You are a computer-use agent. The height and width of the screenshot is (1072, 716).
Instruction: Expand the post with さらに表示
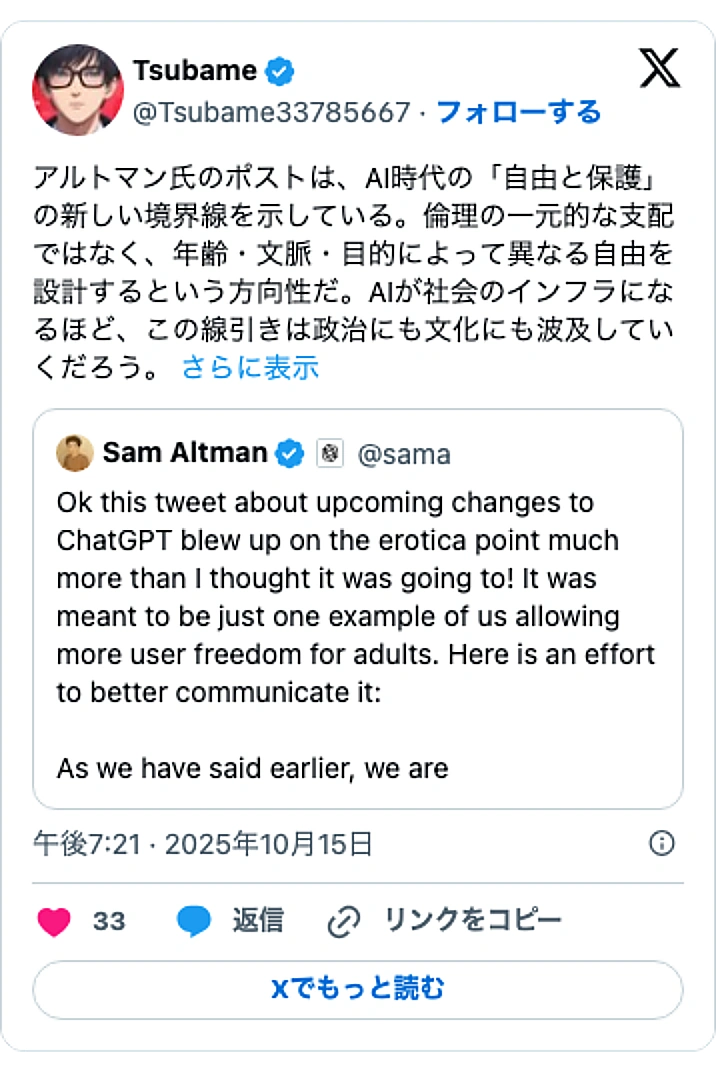pyautogui.click(x=248, y=369)
